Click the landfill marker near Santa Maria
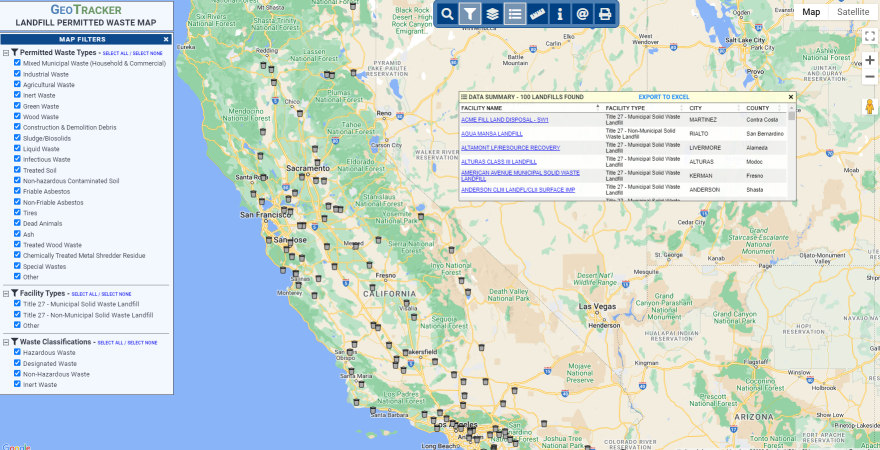Image resolution: width=880 pixels, height=450 pixels. [x=351, y=371]
